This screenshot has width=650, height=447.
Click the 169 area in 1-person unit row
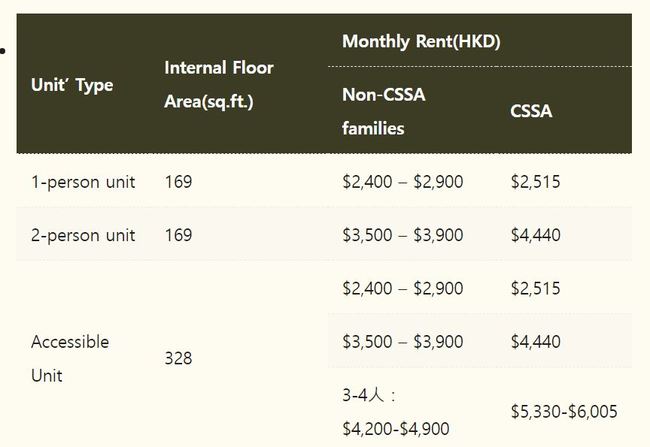click(x=178, y=182)
